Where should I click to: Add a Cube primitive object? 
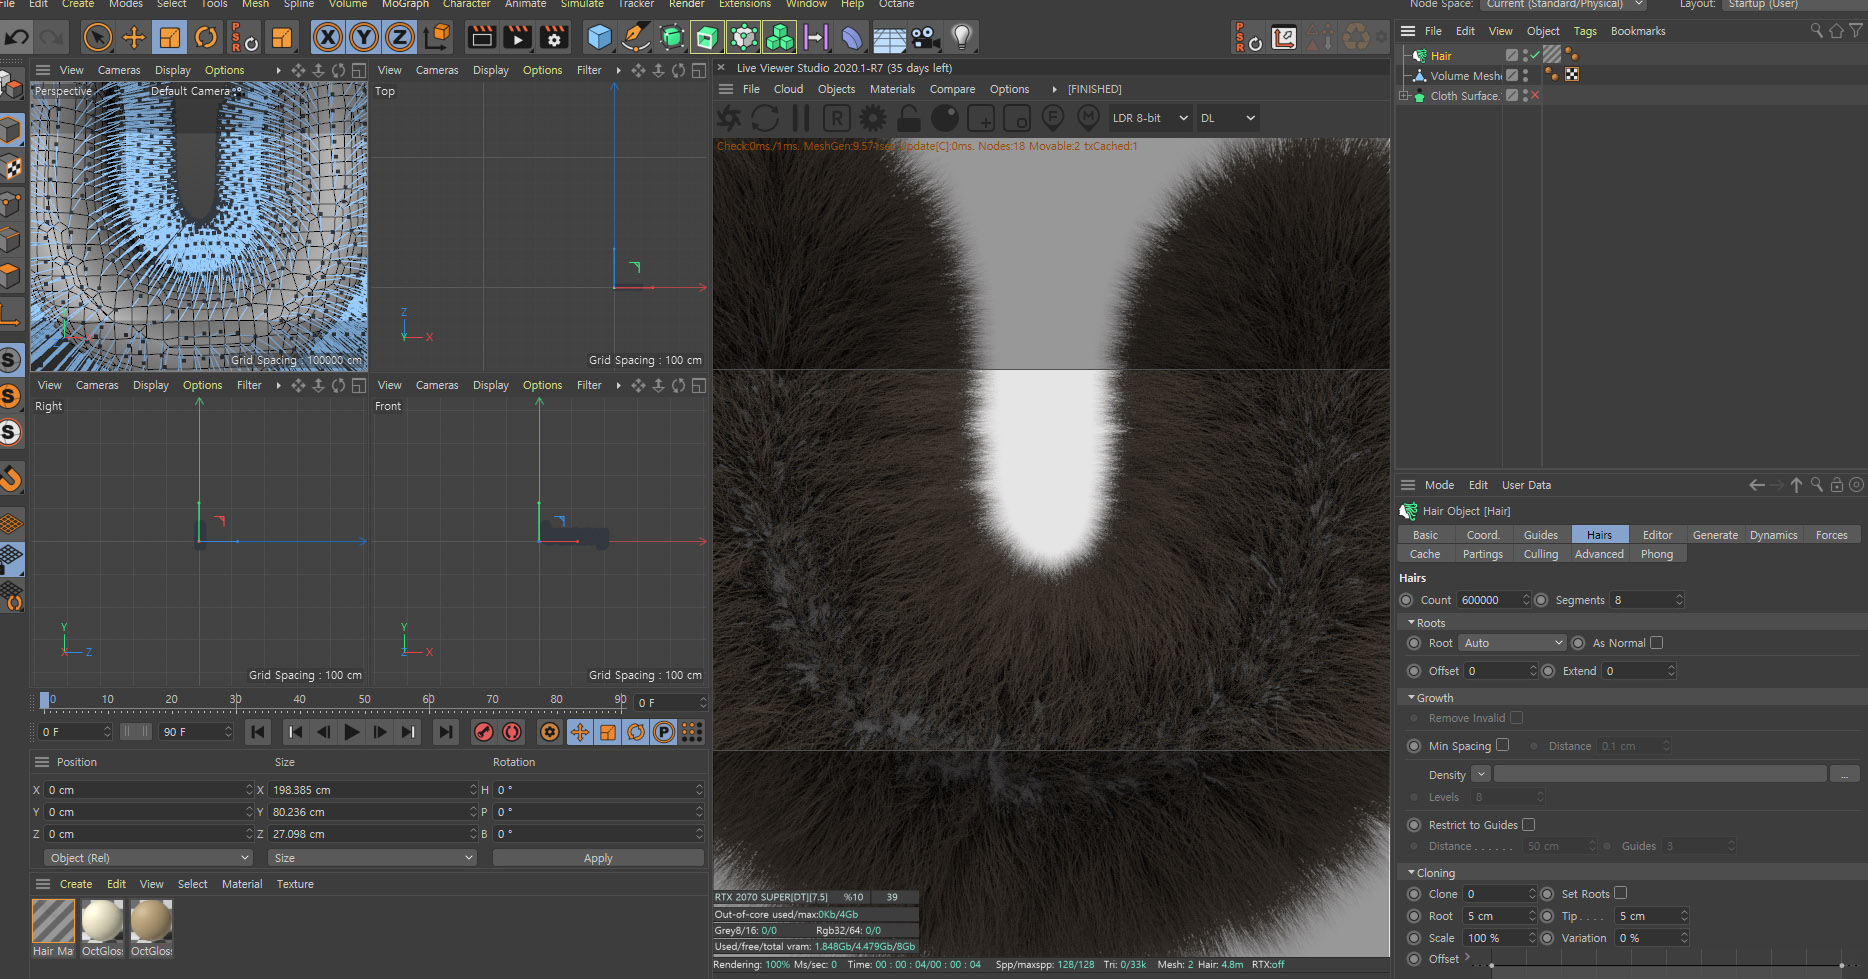(599, 38)
